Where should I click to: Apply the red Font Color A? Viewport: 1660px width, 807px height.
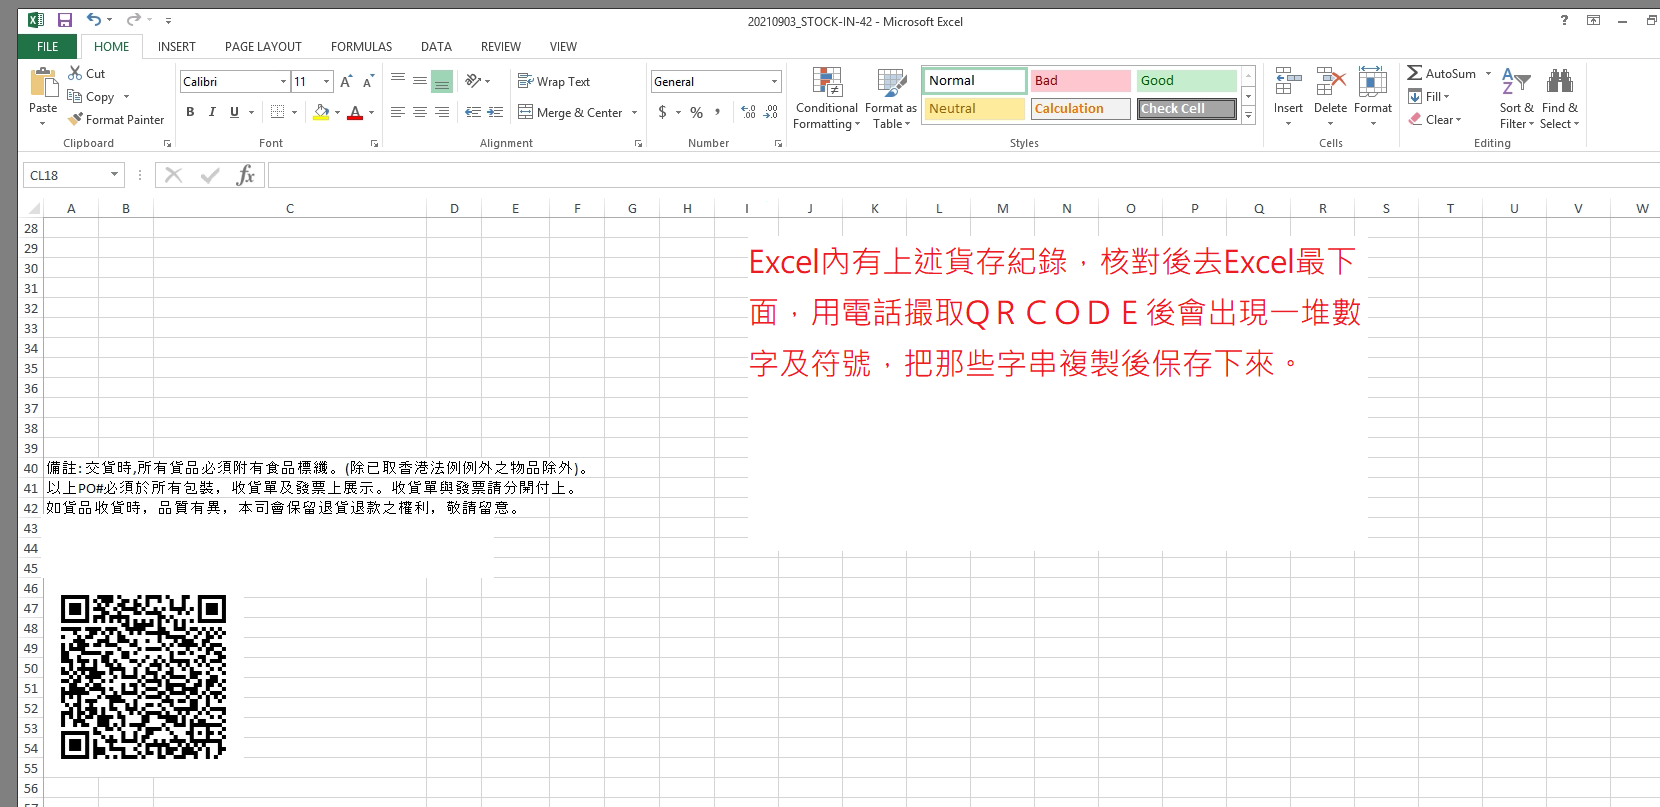coord(355,112)
